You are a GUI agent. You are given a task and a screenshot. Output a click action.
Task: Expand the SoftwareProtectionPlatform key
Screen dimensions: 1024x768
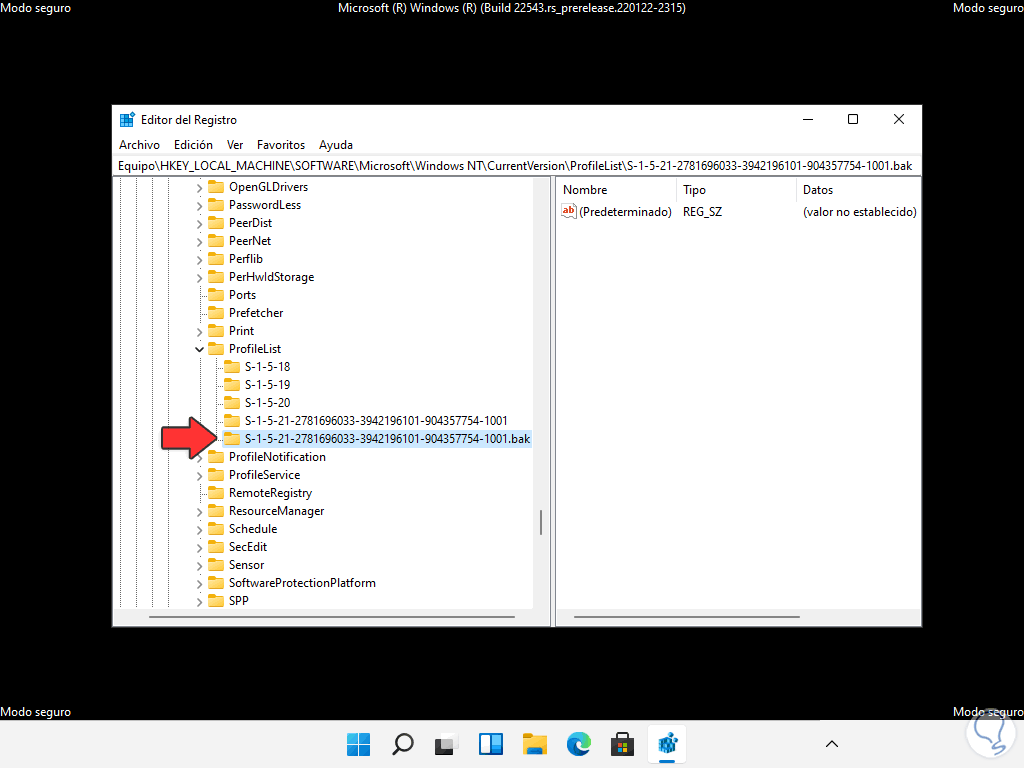click(x=200, y=583)
